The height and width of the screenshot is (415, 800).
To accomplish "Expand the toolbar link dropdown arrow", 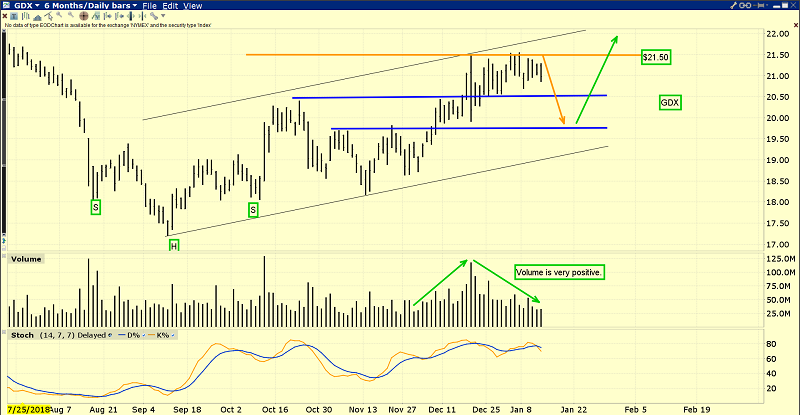I will [x=163, y=16].
